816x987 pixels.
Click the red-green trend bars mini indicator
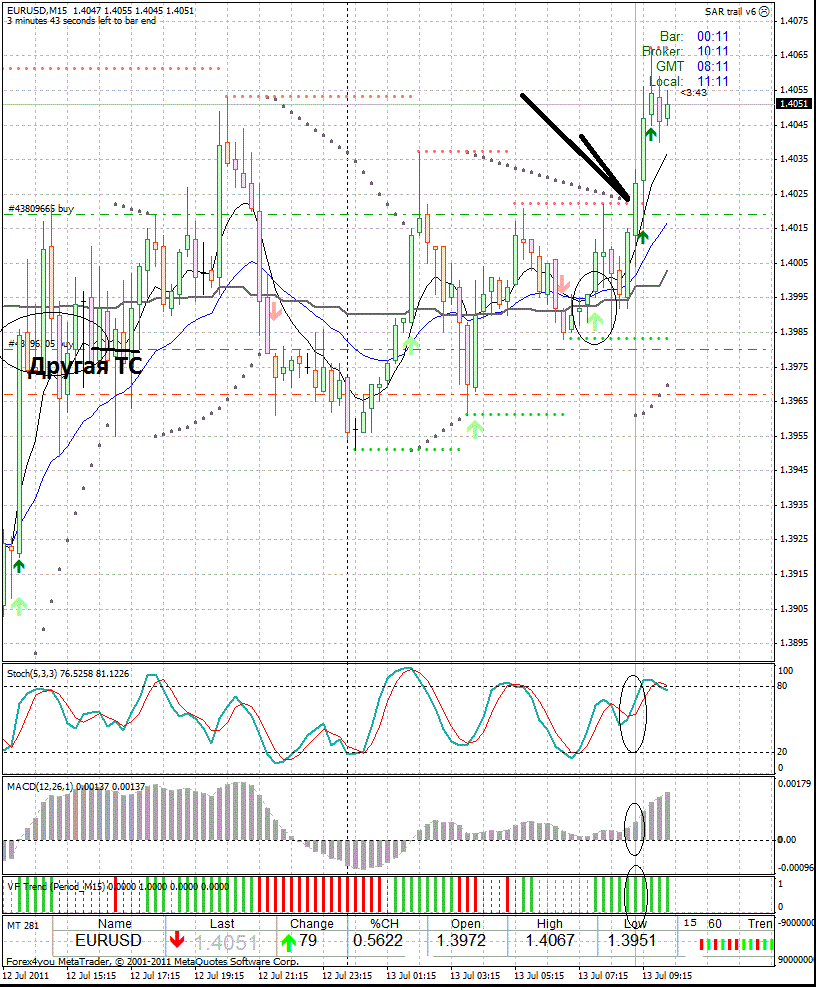tap(736, 944)
